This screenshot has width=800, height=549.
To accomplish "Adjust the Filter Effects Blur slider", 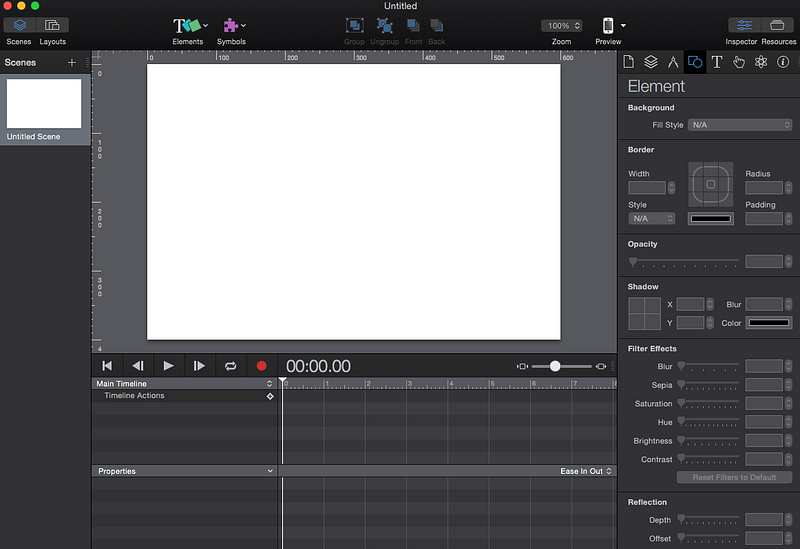I will [708, 366].
